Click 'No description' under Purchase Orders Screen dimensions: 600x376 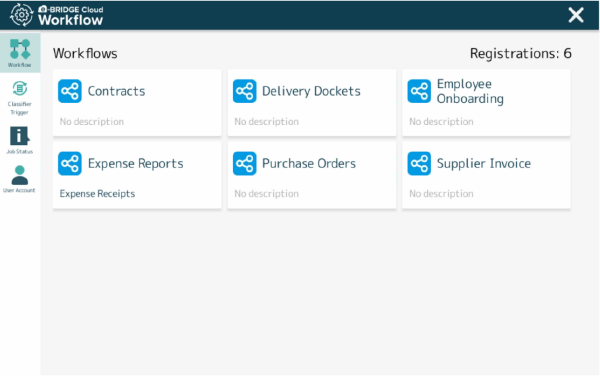tap(266, 194)
